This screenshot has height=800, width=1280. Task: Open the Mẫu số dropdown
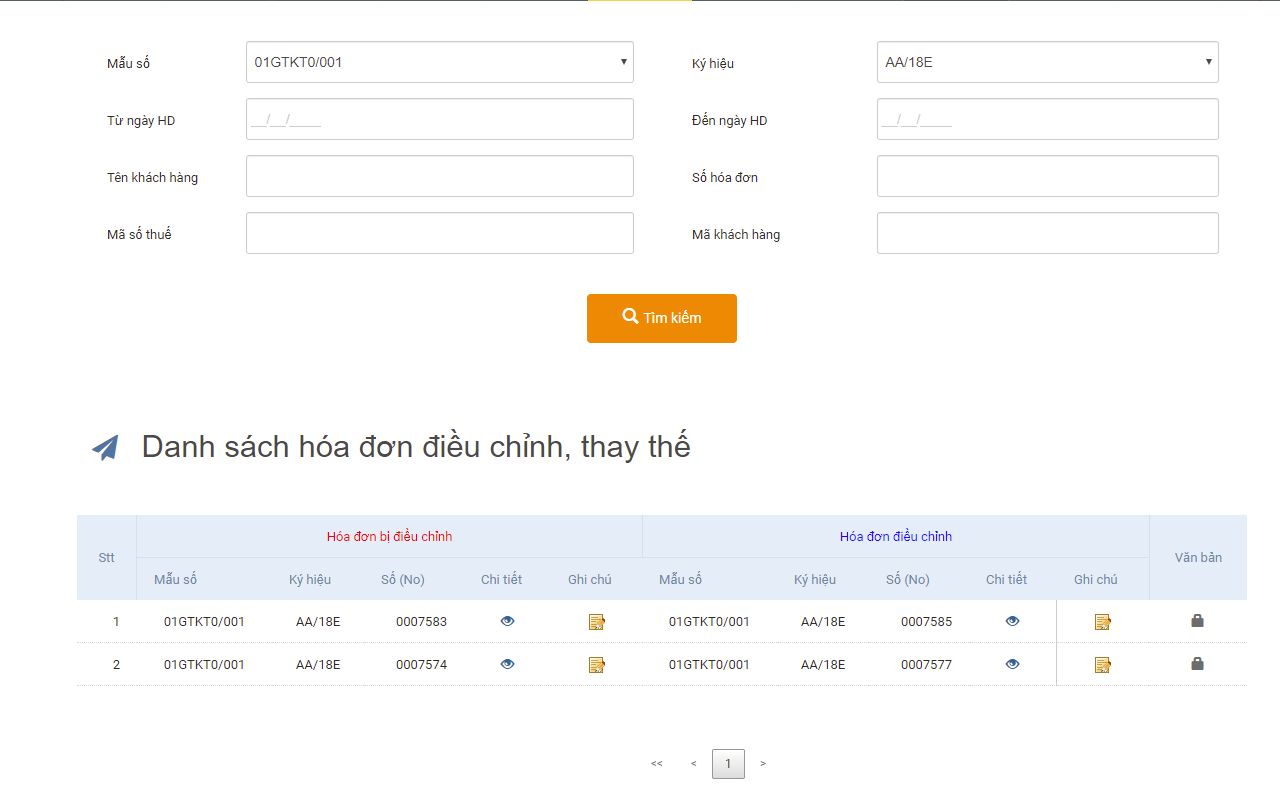point(440,61)
